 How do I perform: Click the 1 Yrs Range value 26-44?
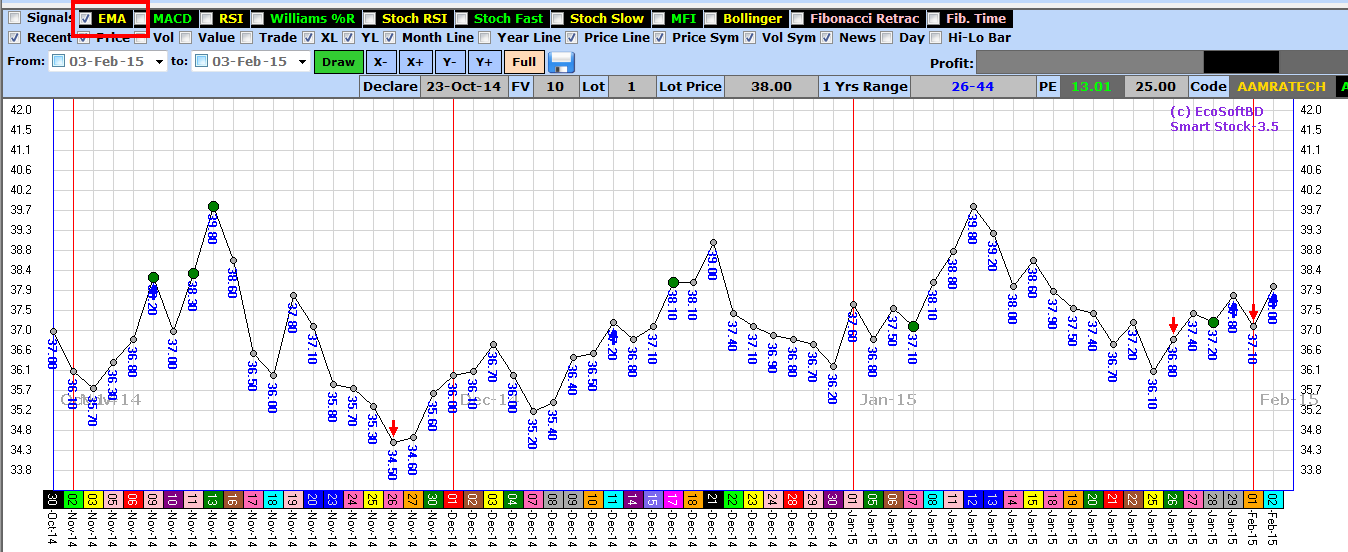pos(972,86)
